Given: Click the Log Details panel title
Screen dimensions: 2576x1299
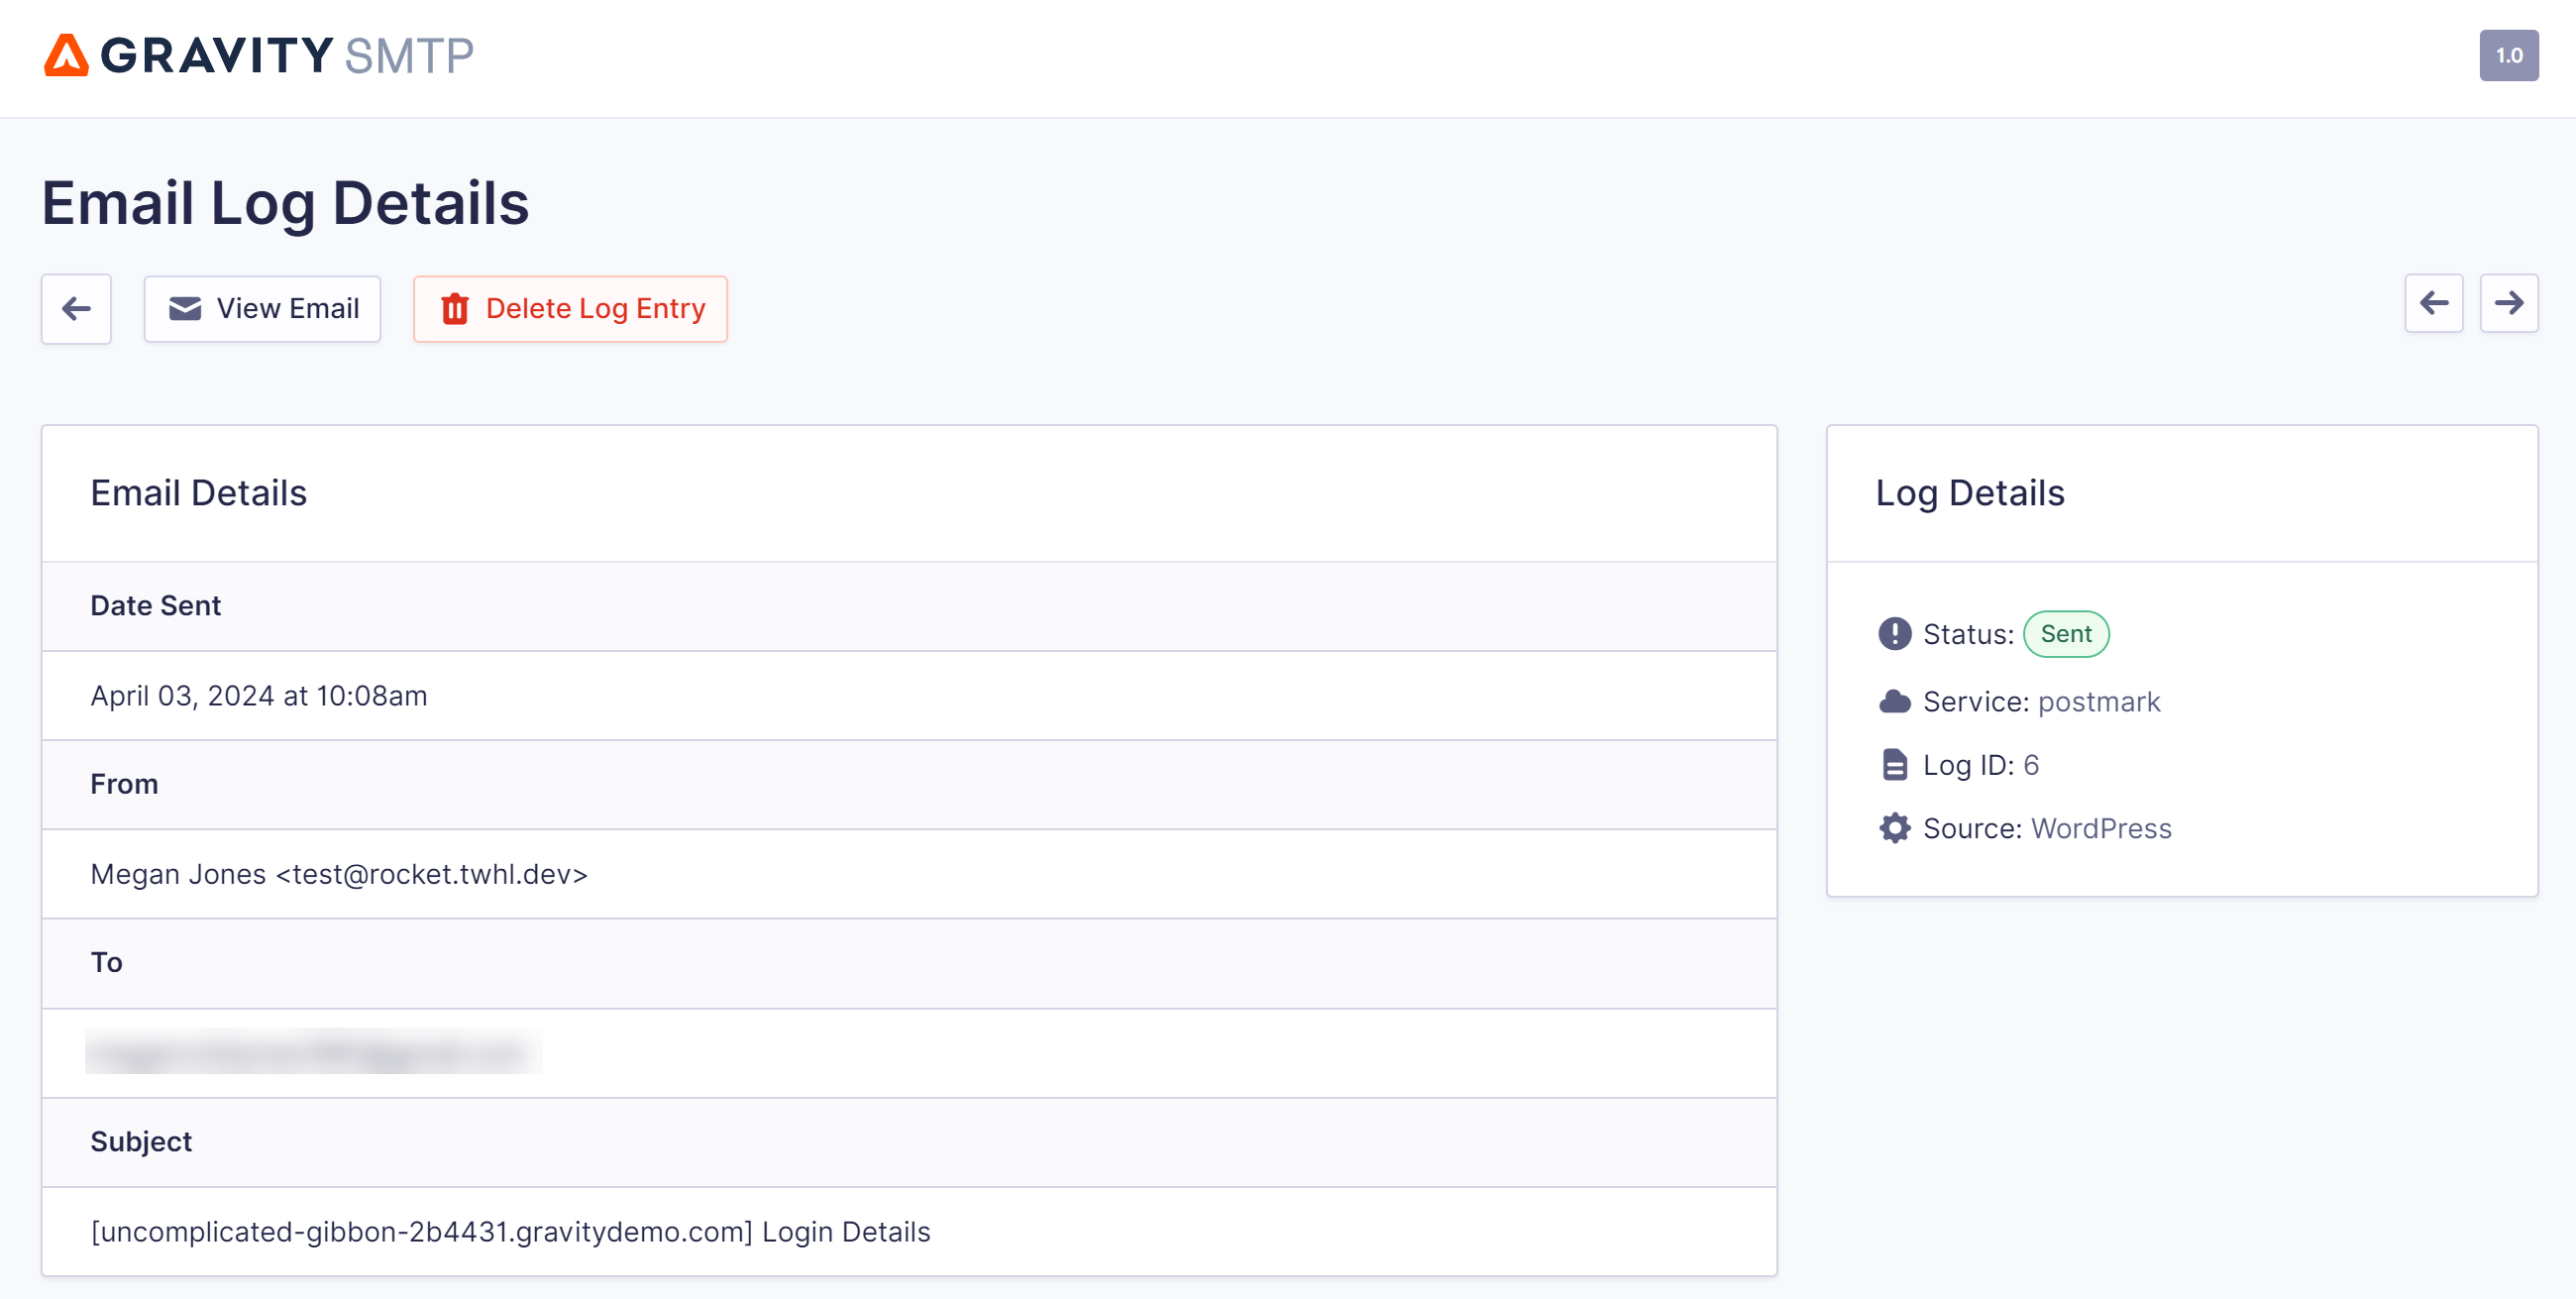Looking at the screenshot, I should [1969, 493].
